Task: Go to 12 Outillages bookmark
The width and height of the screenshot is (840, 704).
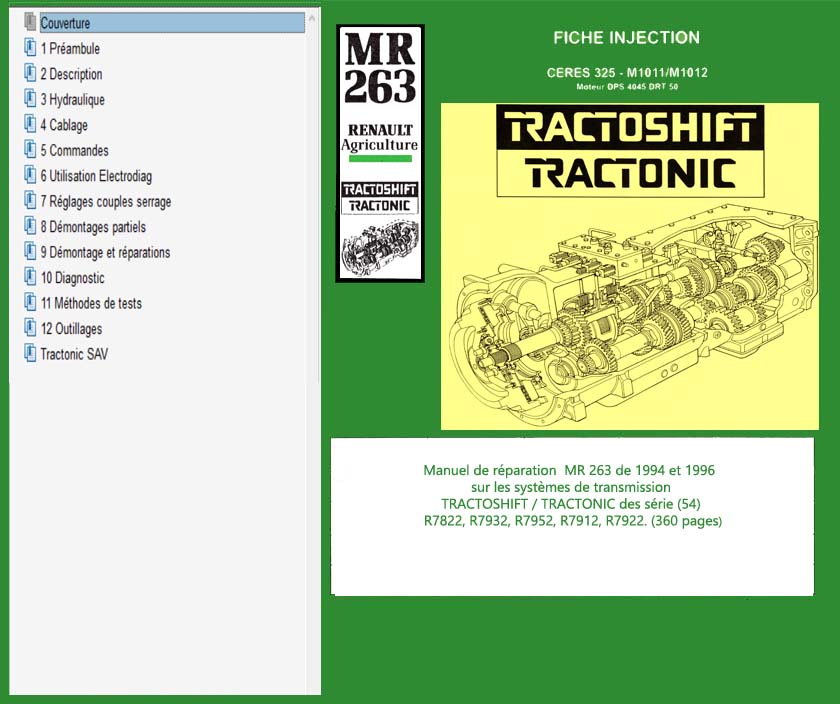Action: pos(71,328)
